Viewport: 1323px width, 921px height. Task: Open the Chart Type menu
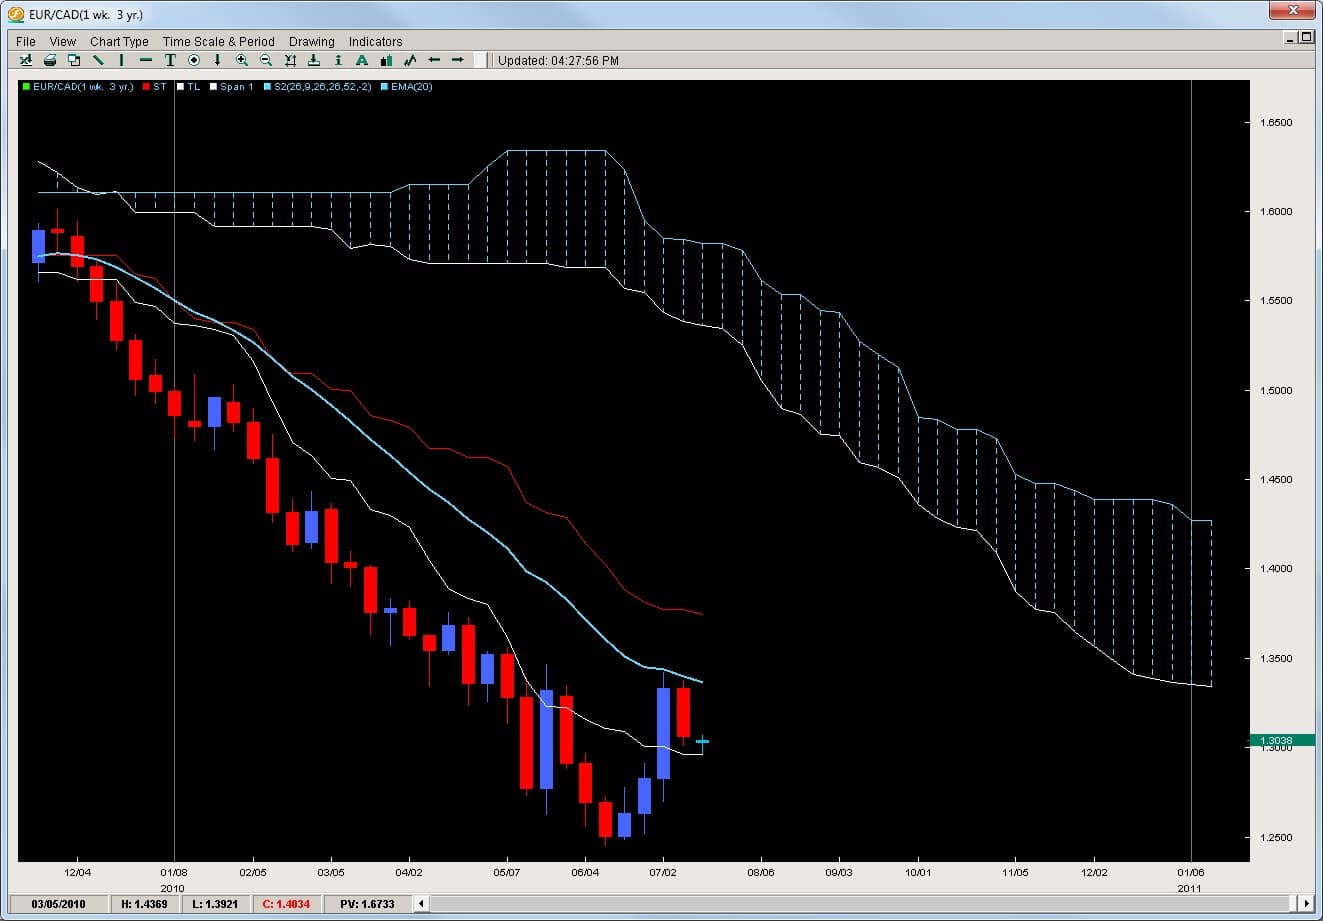(x=119, y=41)
